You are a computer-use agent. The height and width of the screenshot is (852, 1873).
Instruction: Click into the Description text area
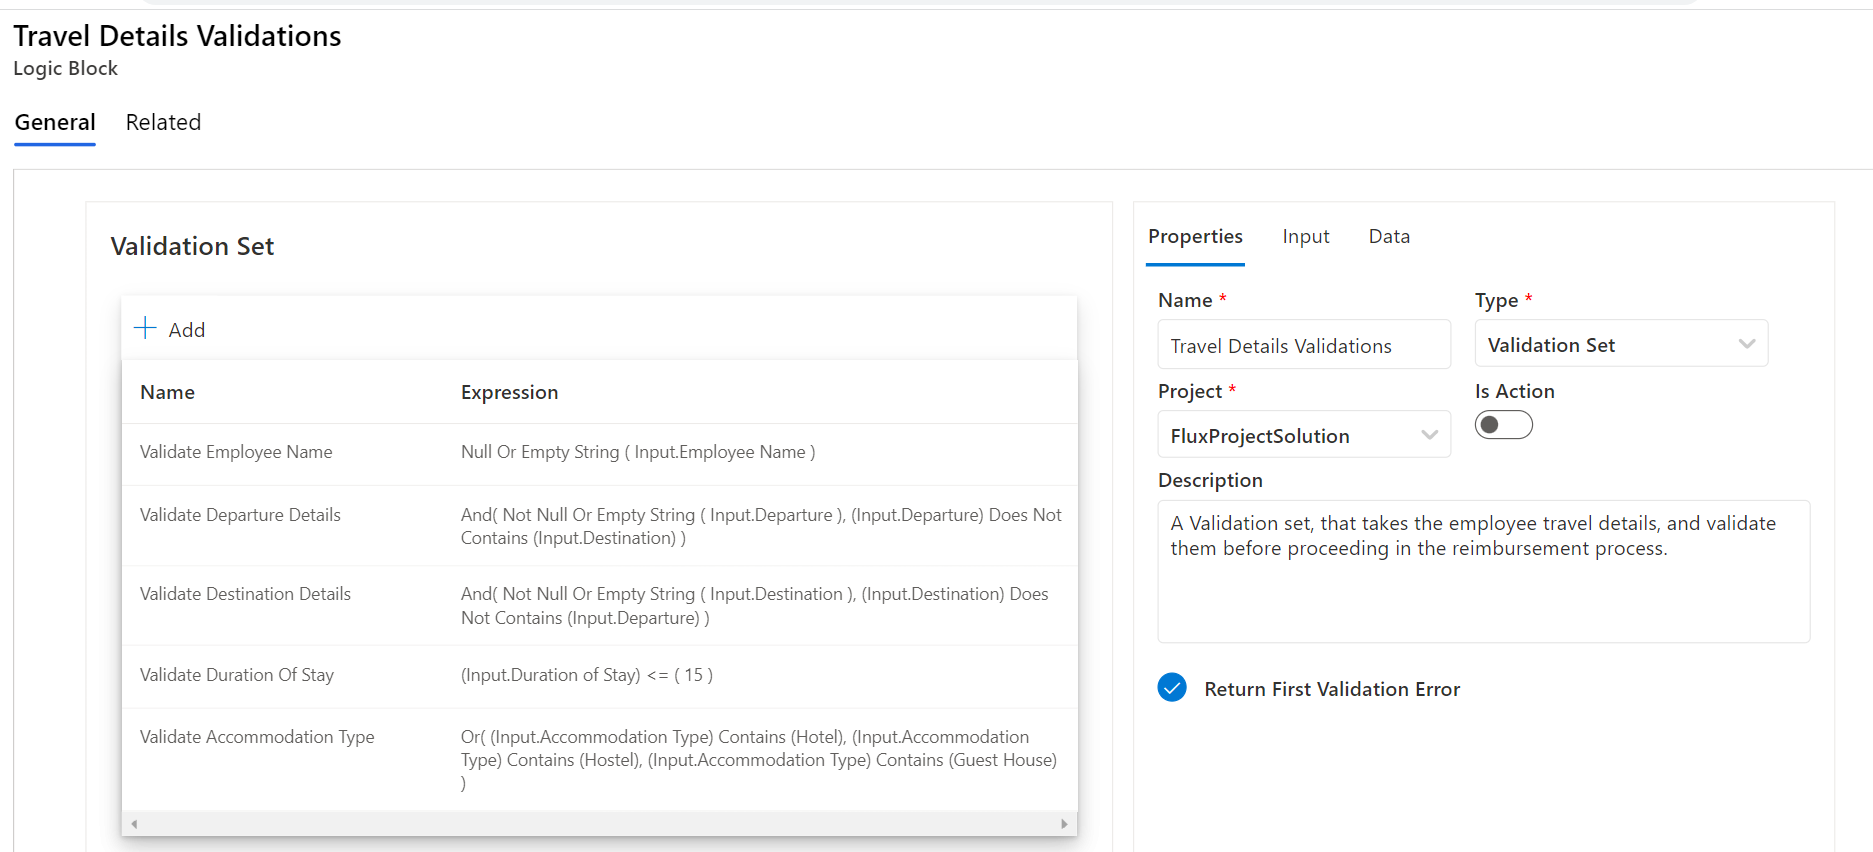pos(1483,571)
